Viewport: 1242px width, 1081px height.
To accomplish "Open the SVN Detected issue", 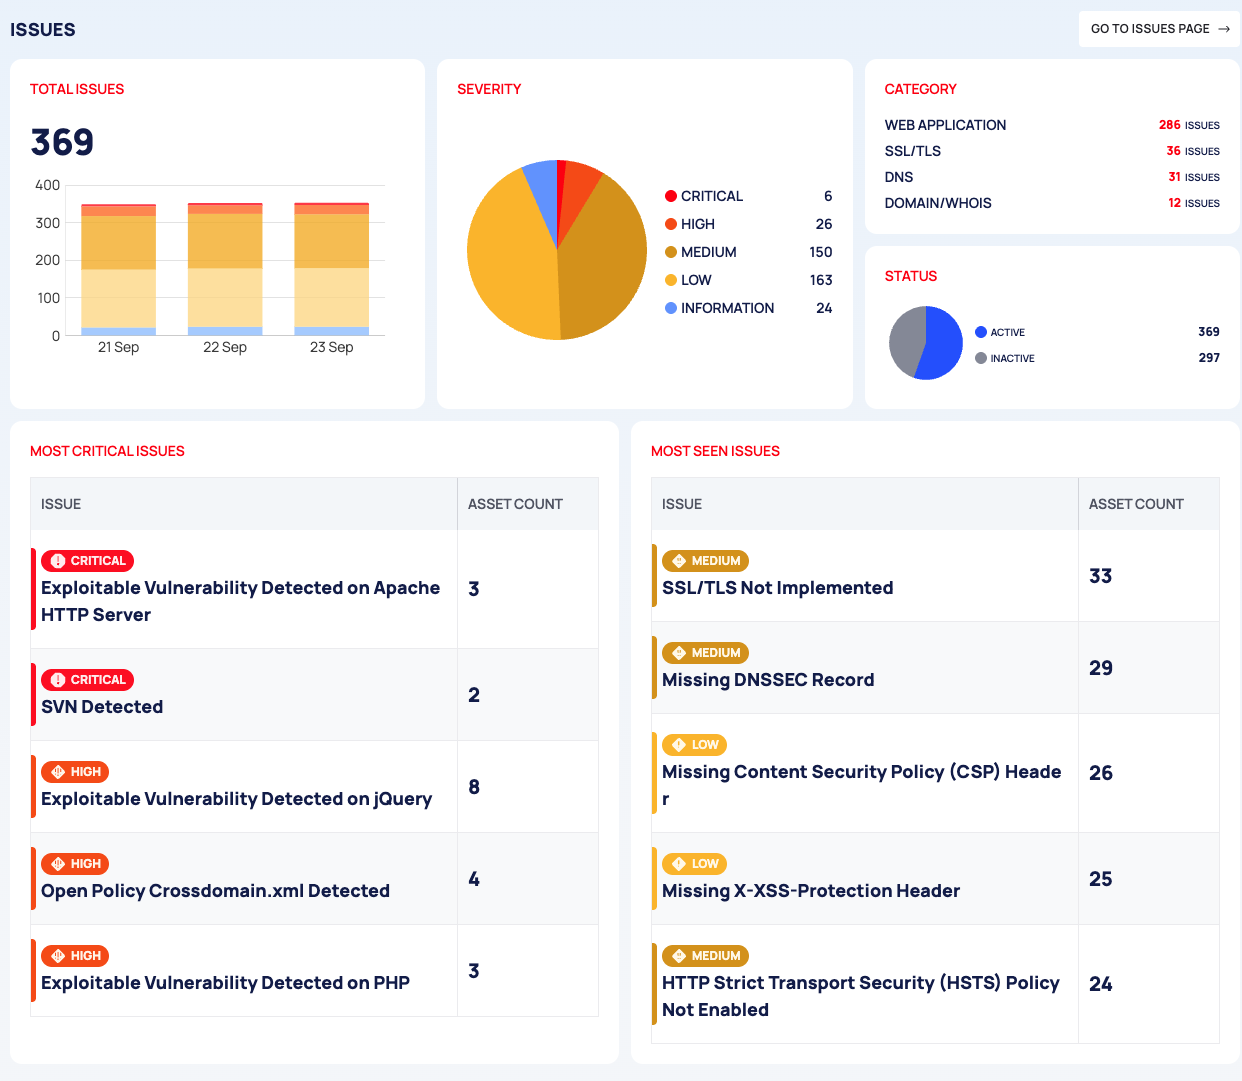I will pos(102,707).
